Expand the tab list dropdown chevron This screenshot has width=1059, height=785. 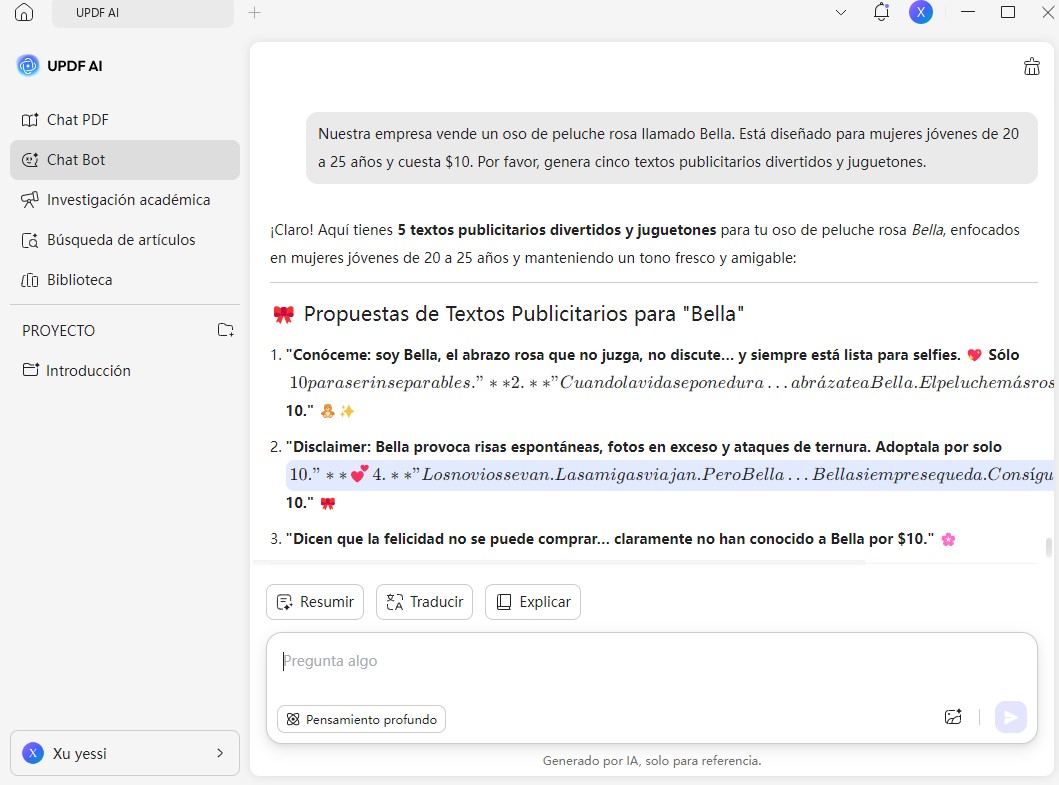841,13
